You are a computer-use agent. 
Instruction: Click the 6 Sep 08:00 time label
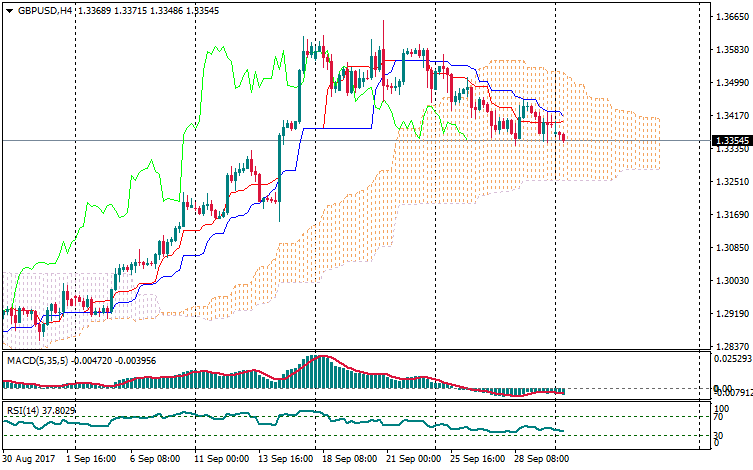155,459
